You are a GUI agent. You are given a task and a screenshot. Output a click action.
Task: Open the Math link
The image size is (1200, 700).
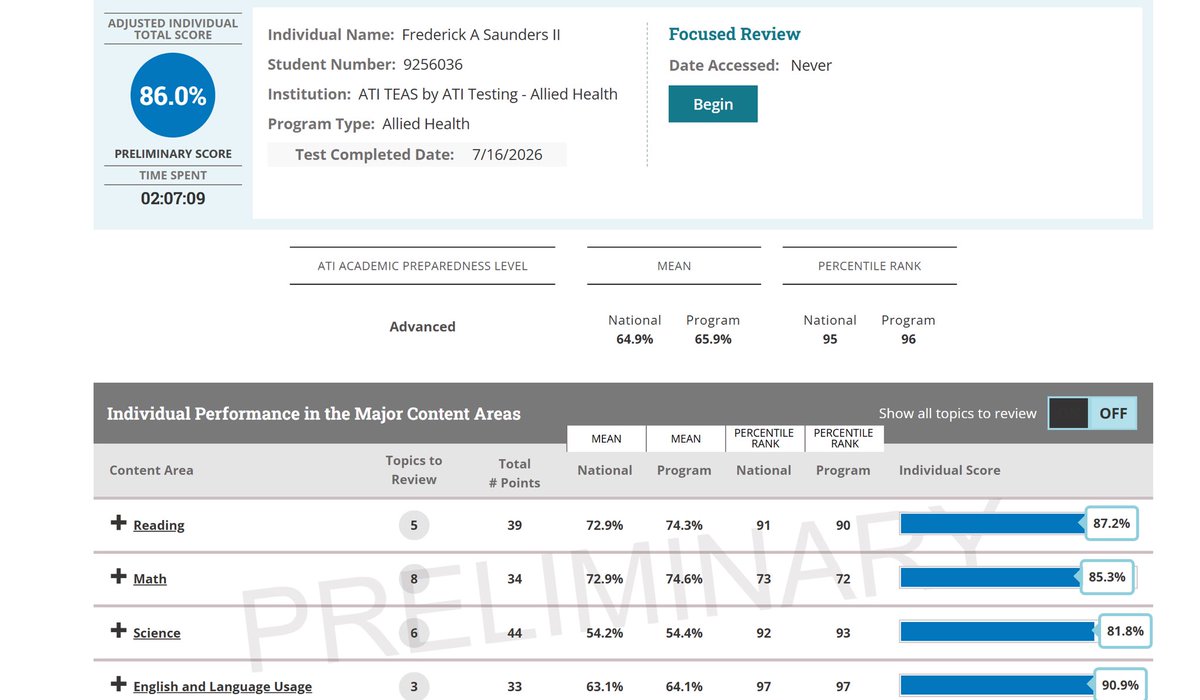click(150, 579)
